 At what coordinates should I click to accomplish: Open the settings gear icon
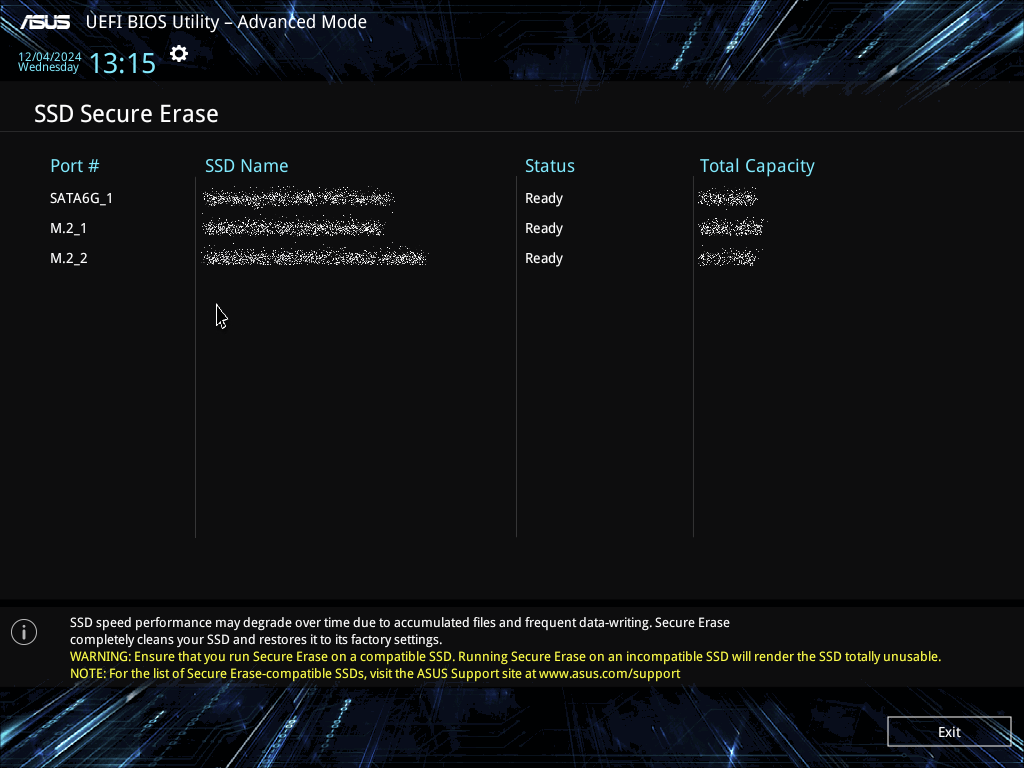(179, 54)
